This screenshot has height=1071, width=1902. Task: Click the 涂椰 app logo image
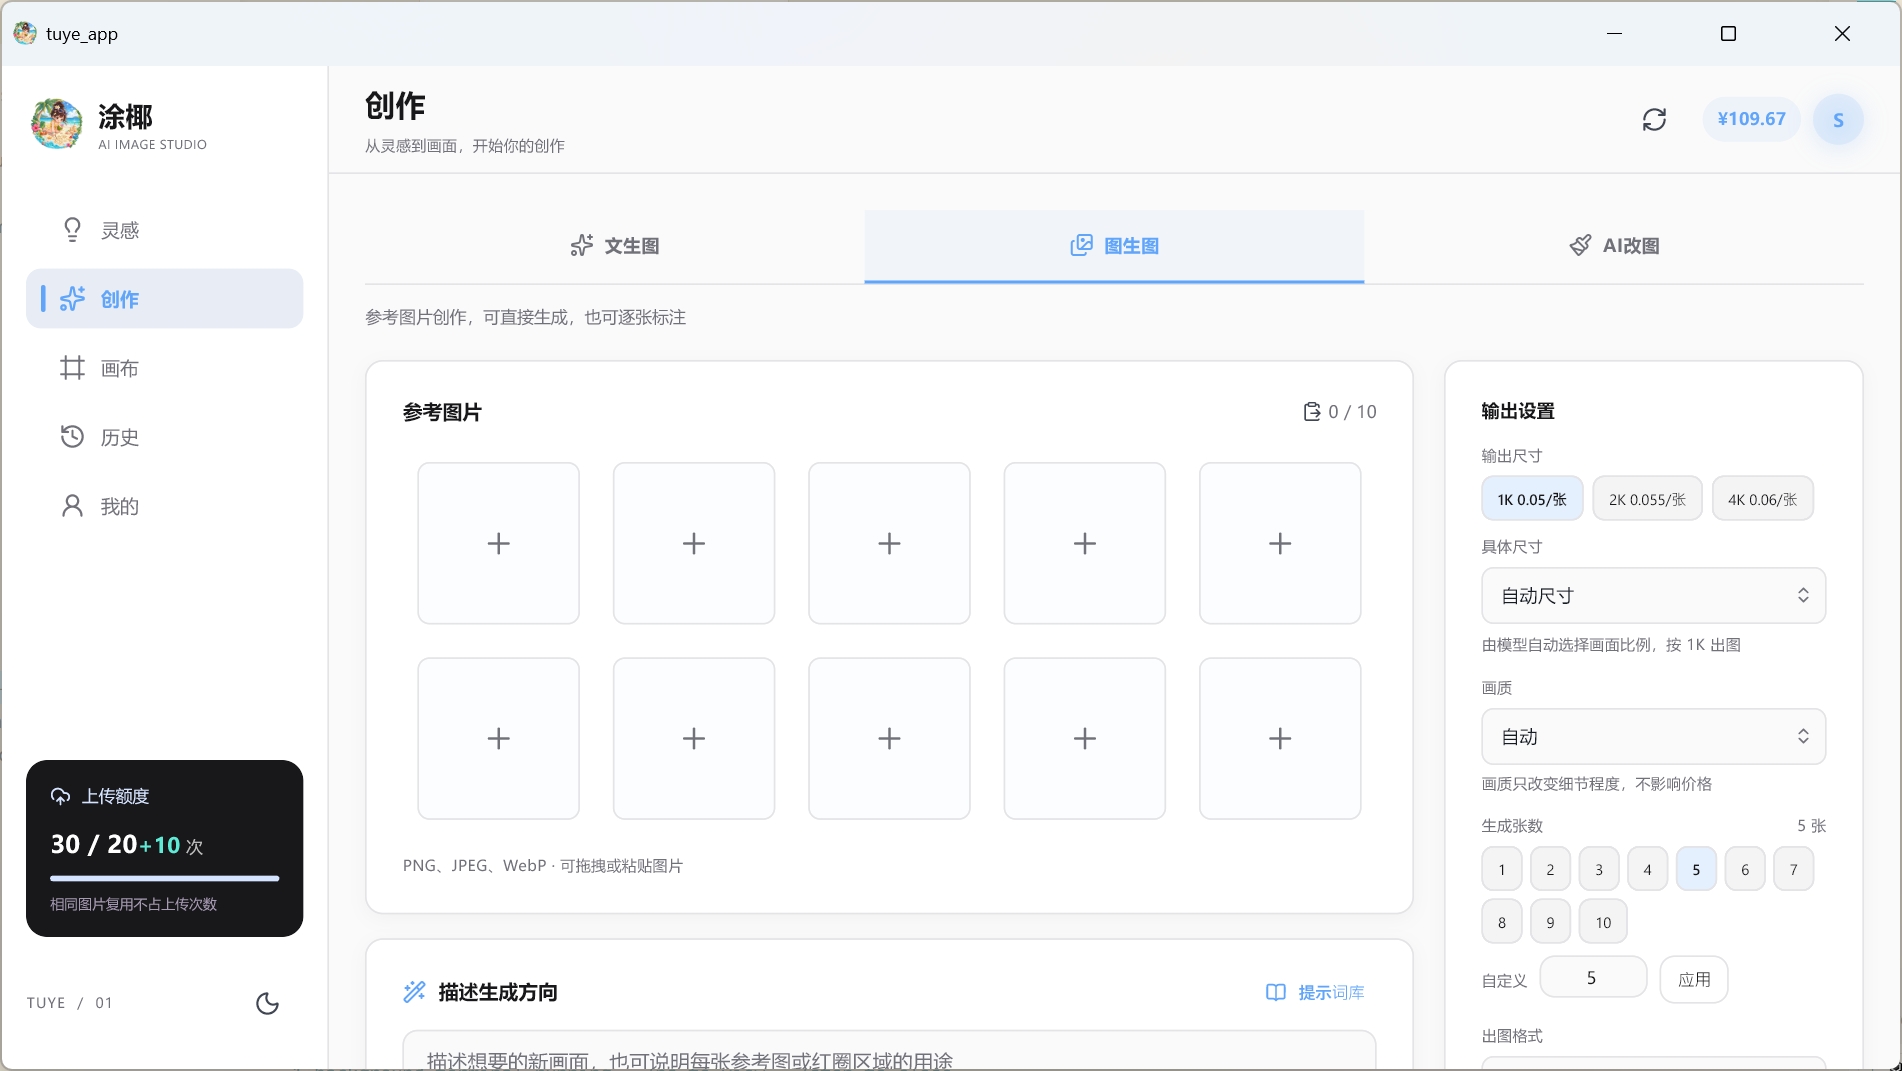(x=57, y=124)
